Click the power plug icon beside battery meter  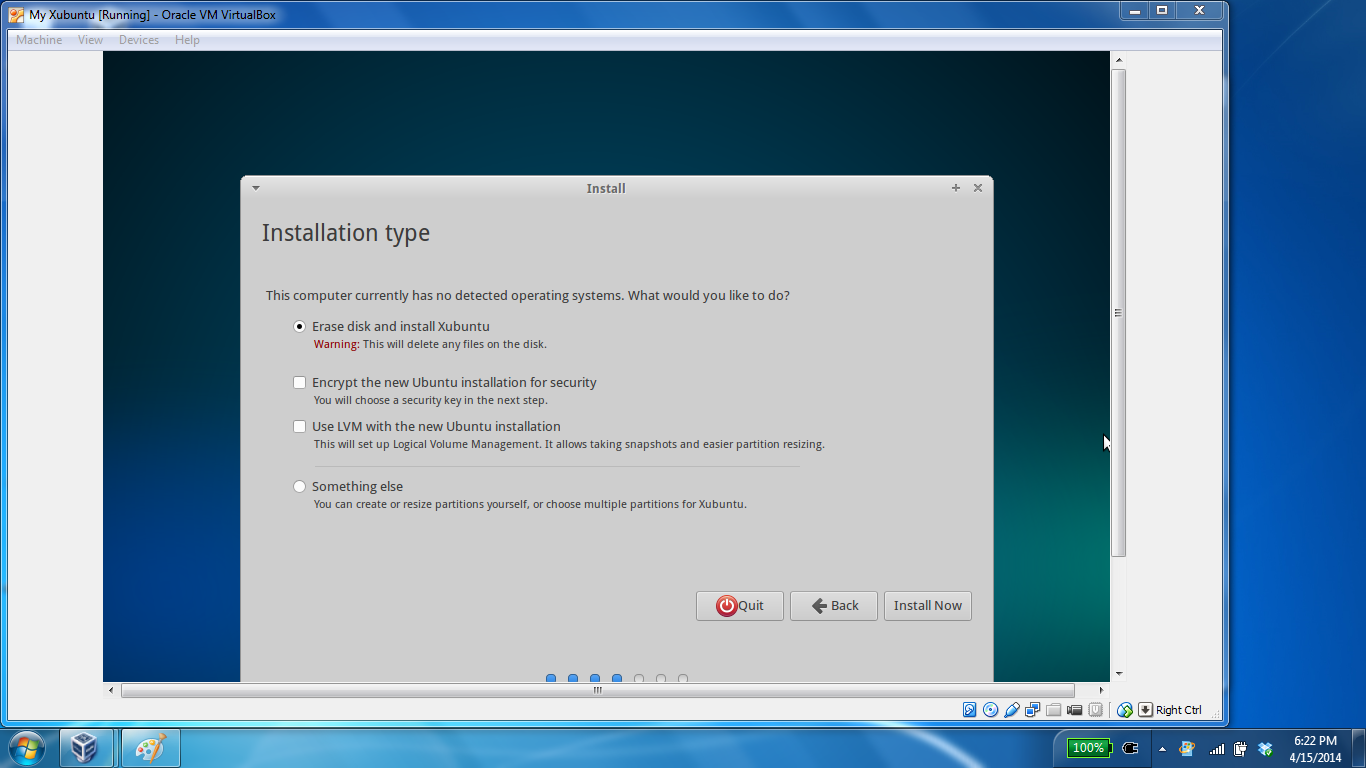[x=1131, y=748]
